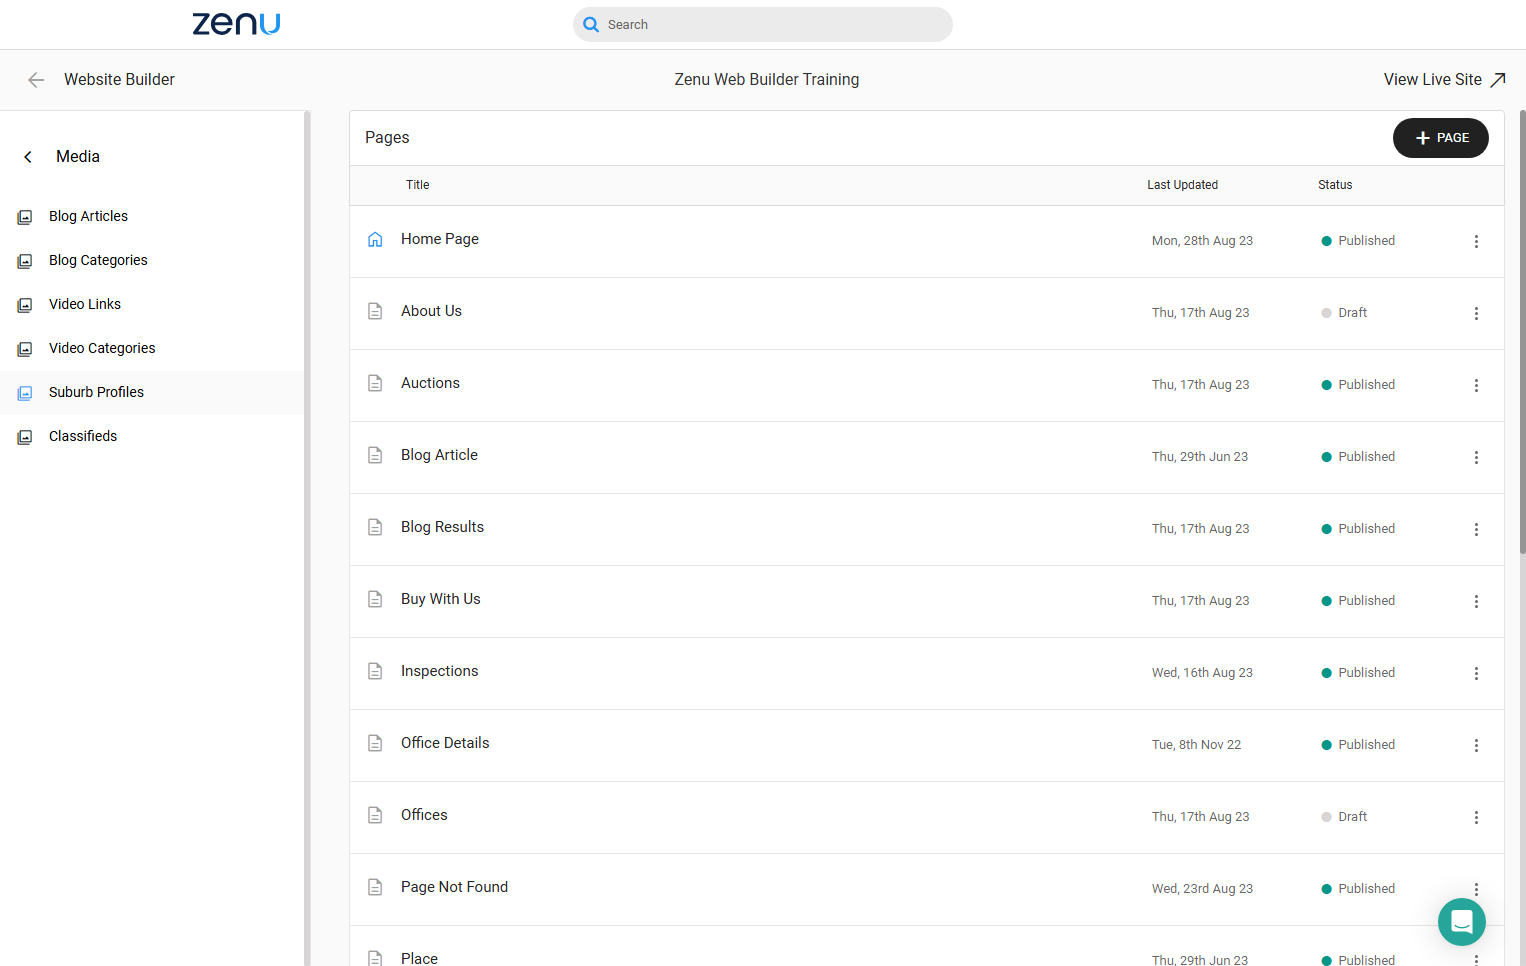Viewport: 1526px width, 966px height.
Task: Click the Video Links media icon
Action: tap(25, 305)
